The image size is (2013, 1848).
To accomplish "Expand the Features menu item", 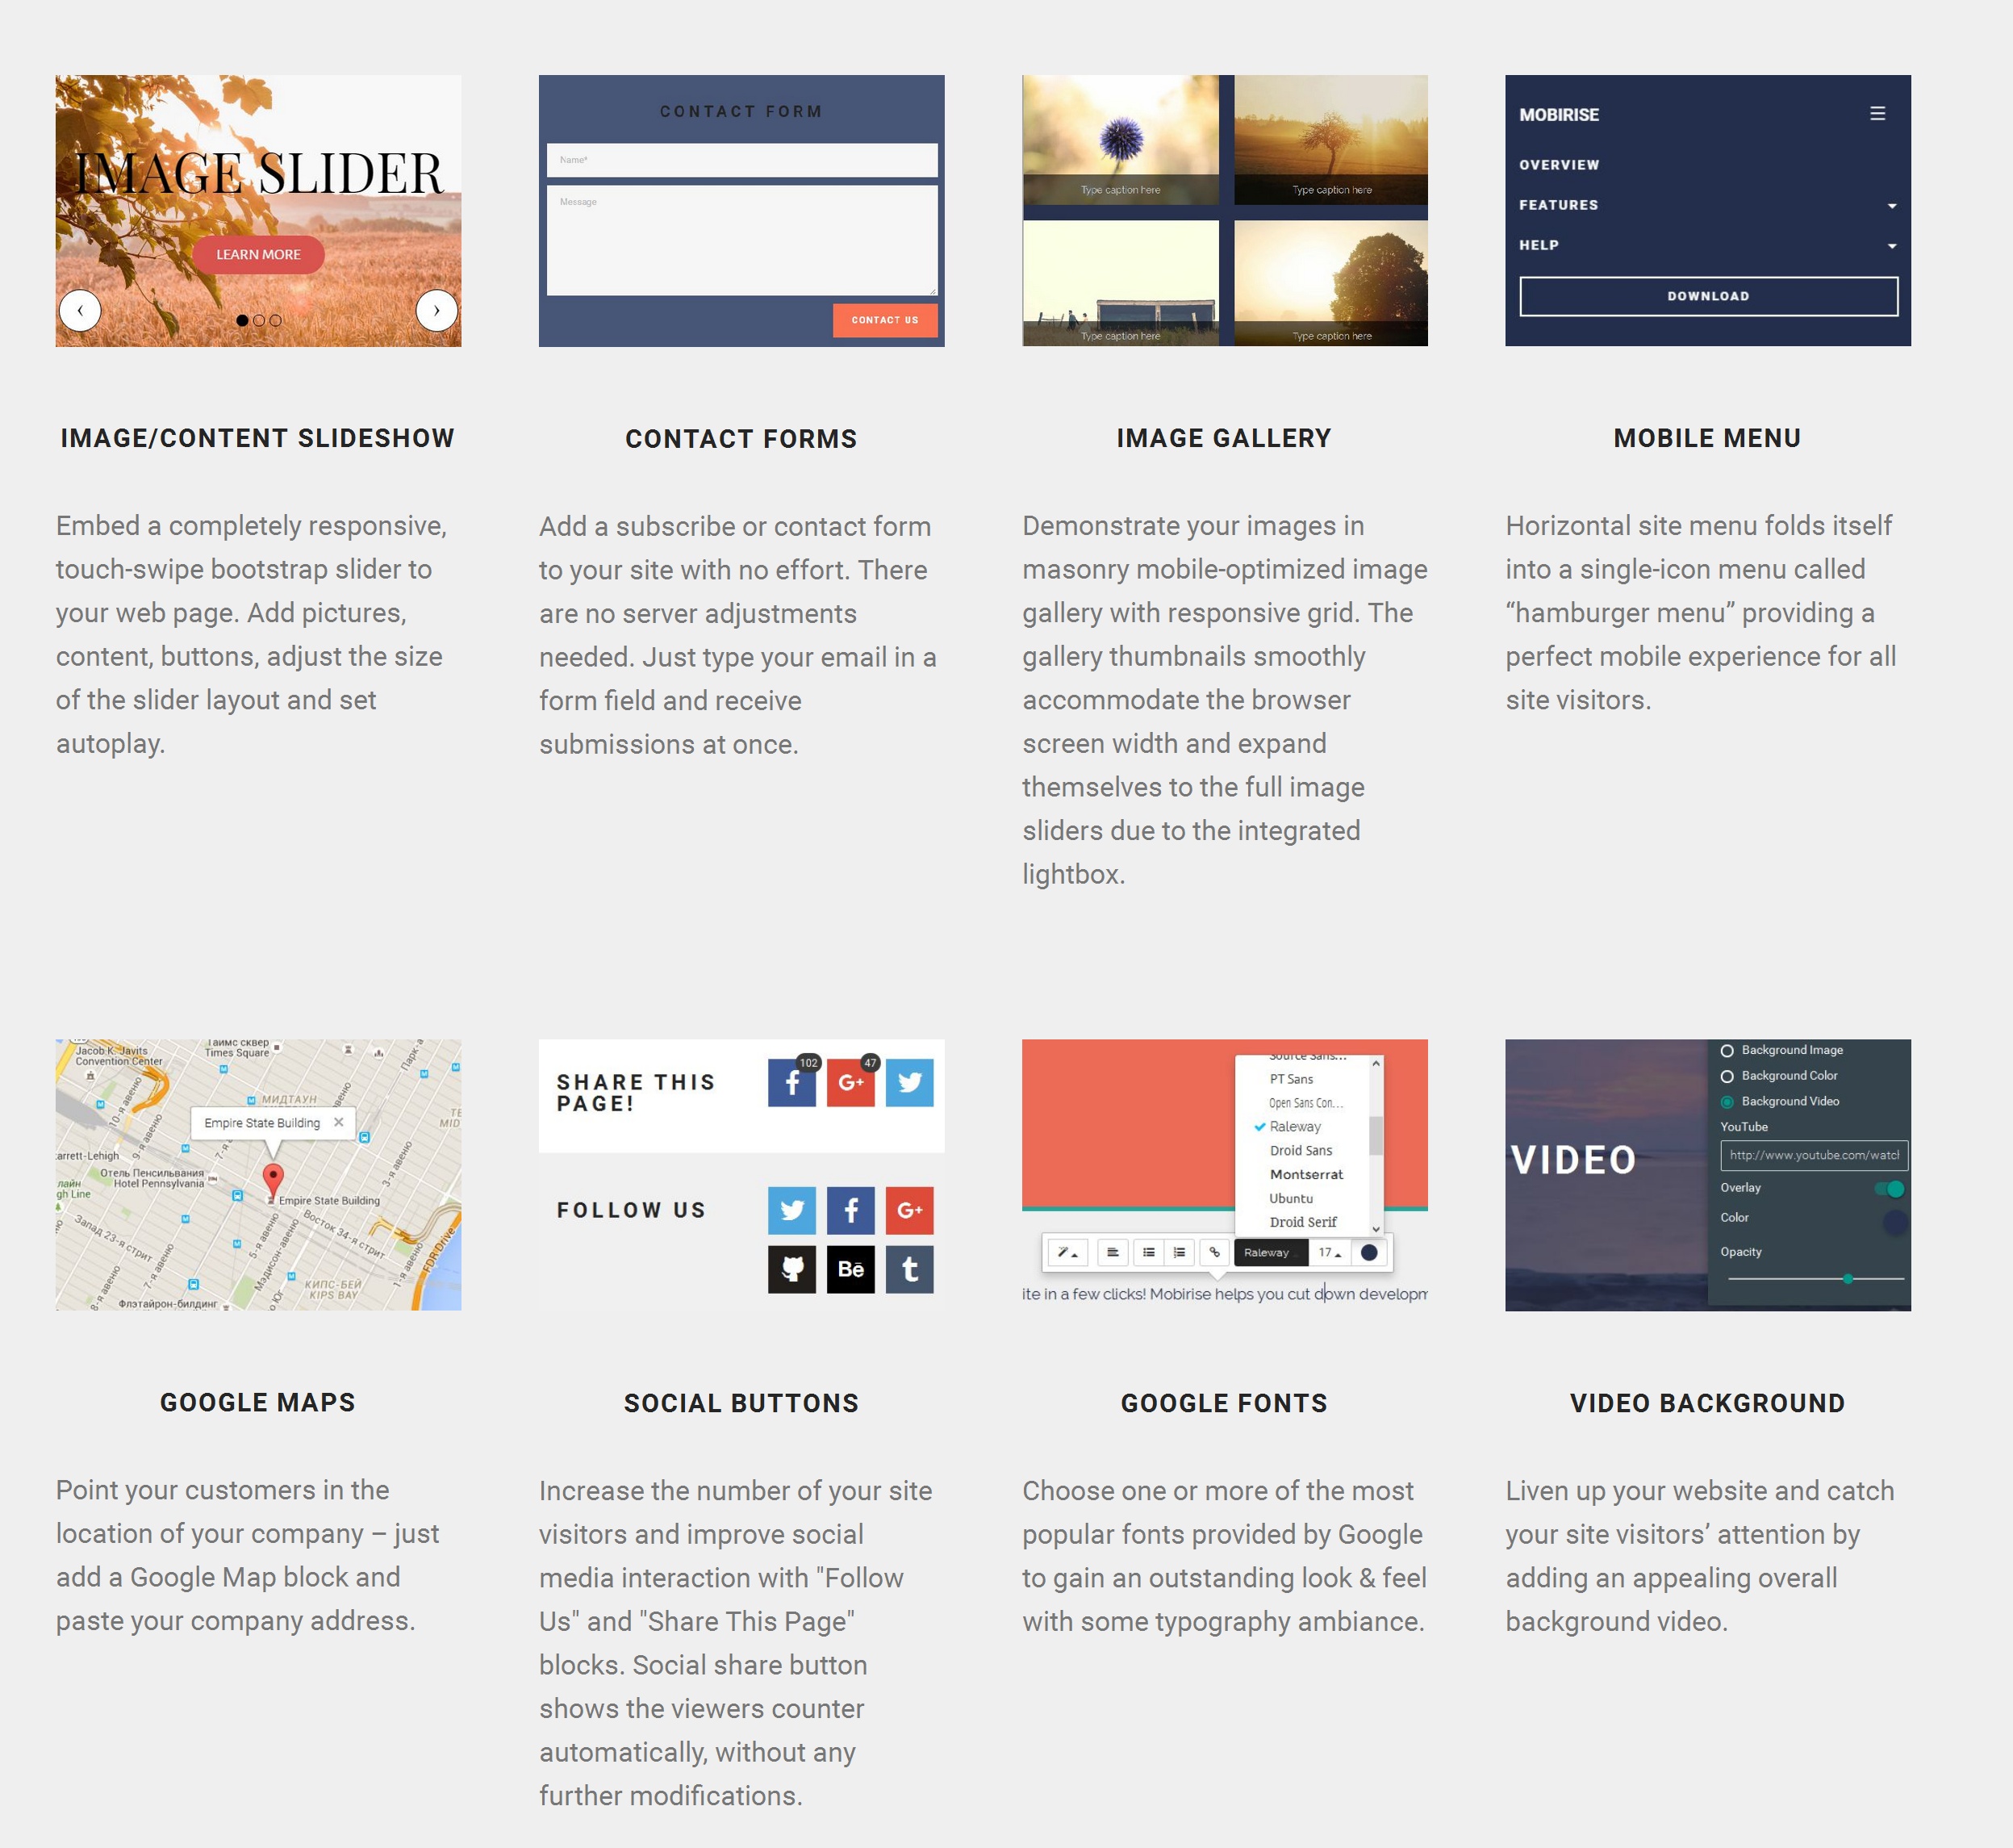I will pyautogui.click(x=1892, y=205).
